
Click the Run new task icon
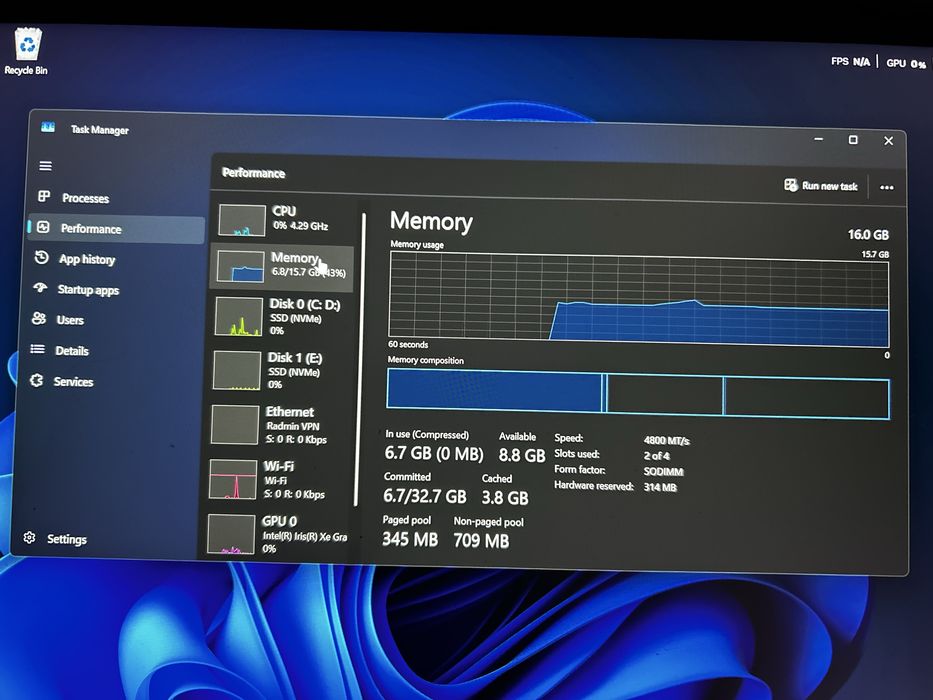(791, 185)
